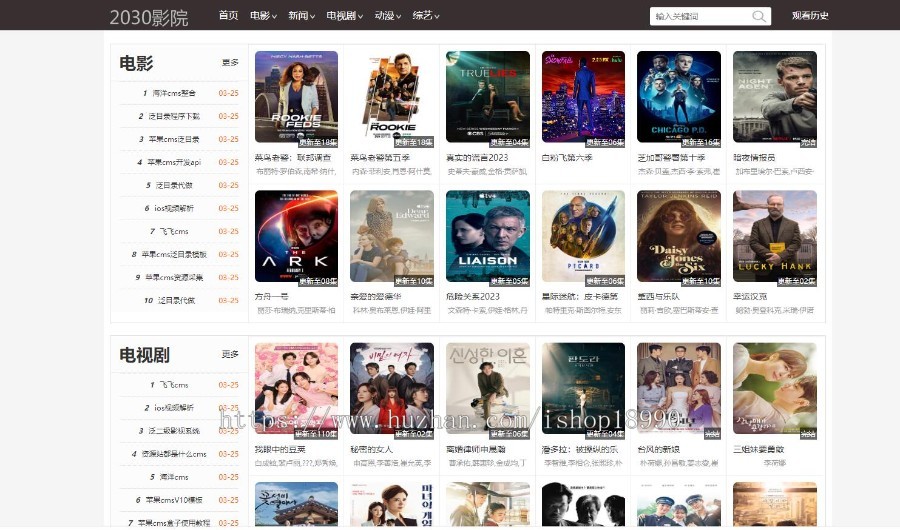
Task: Open 观看历史 viewing history
Action: pyautogui.click(x=810, y=16)
